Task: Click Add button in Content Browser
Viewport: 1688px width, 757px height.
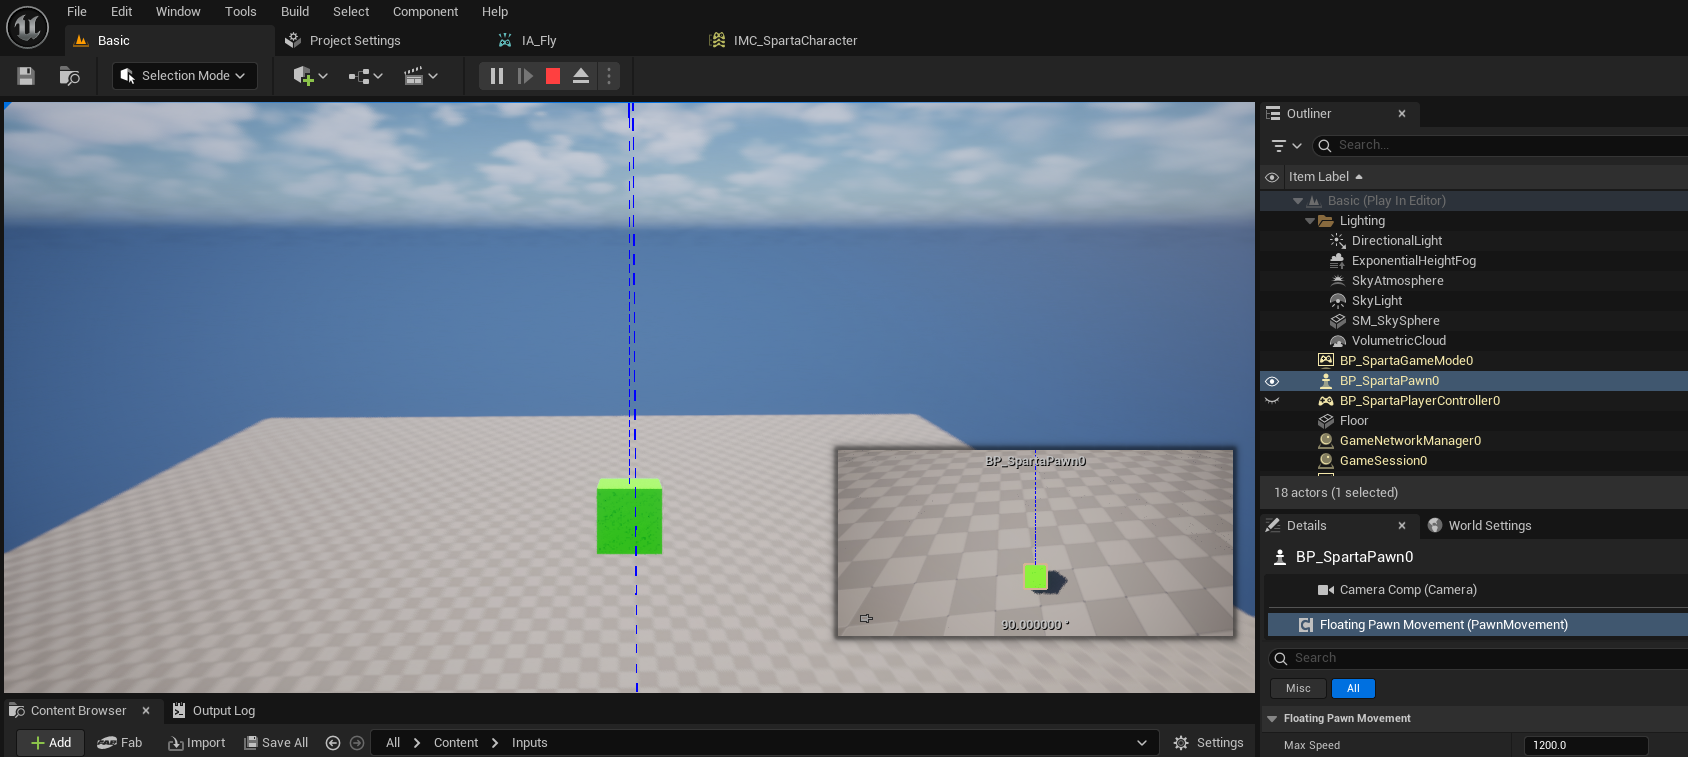Action: point(50,743)
